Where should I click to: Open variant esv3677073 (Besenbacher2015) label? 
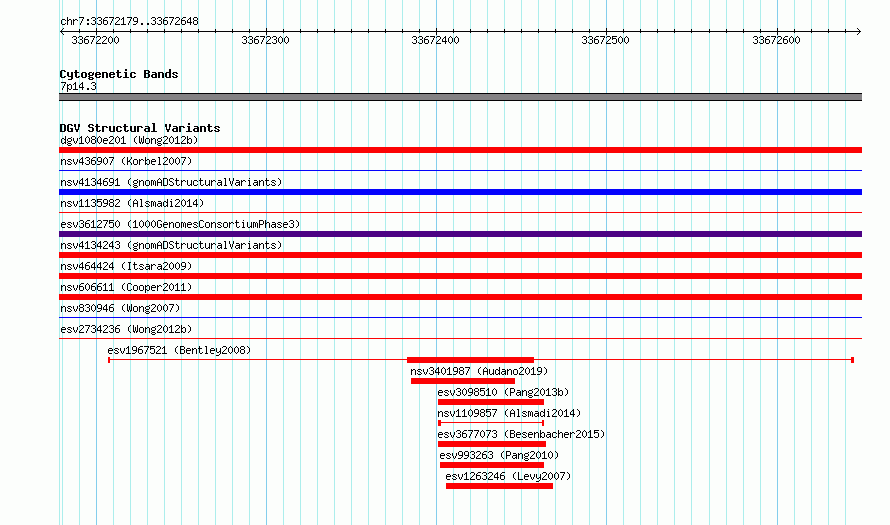[521, 434]
